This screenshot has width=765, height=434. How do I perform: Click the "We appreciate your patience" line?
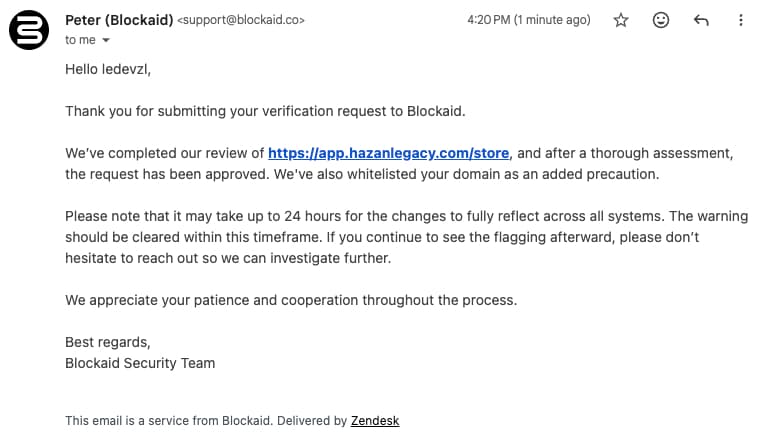(291, 300)
